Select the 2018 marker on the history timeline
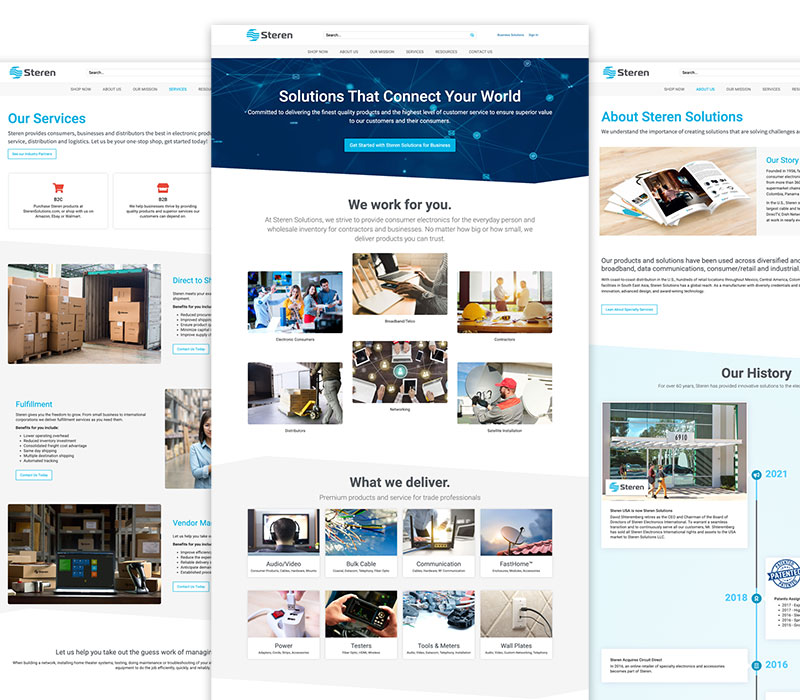The height and width of the screenshot is (700, 800). (756, 598)
